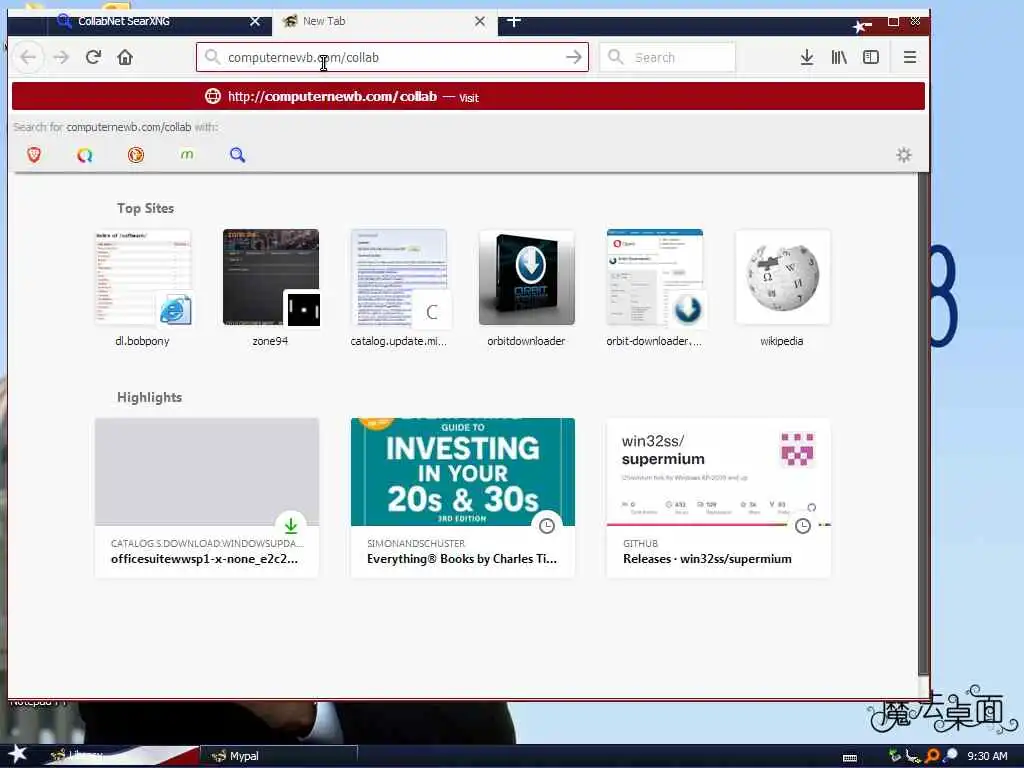The image size is (1024, 768).
Task: Open search settings gear icon
Action: coord(904,155)
